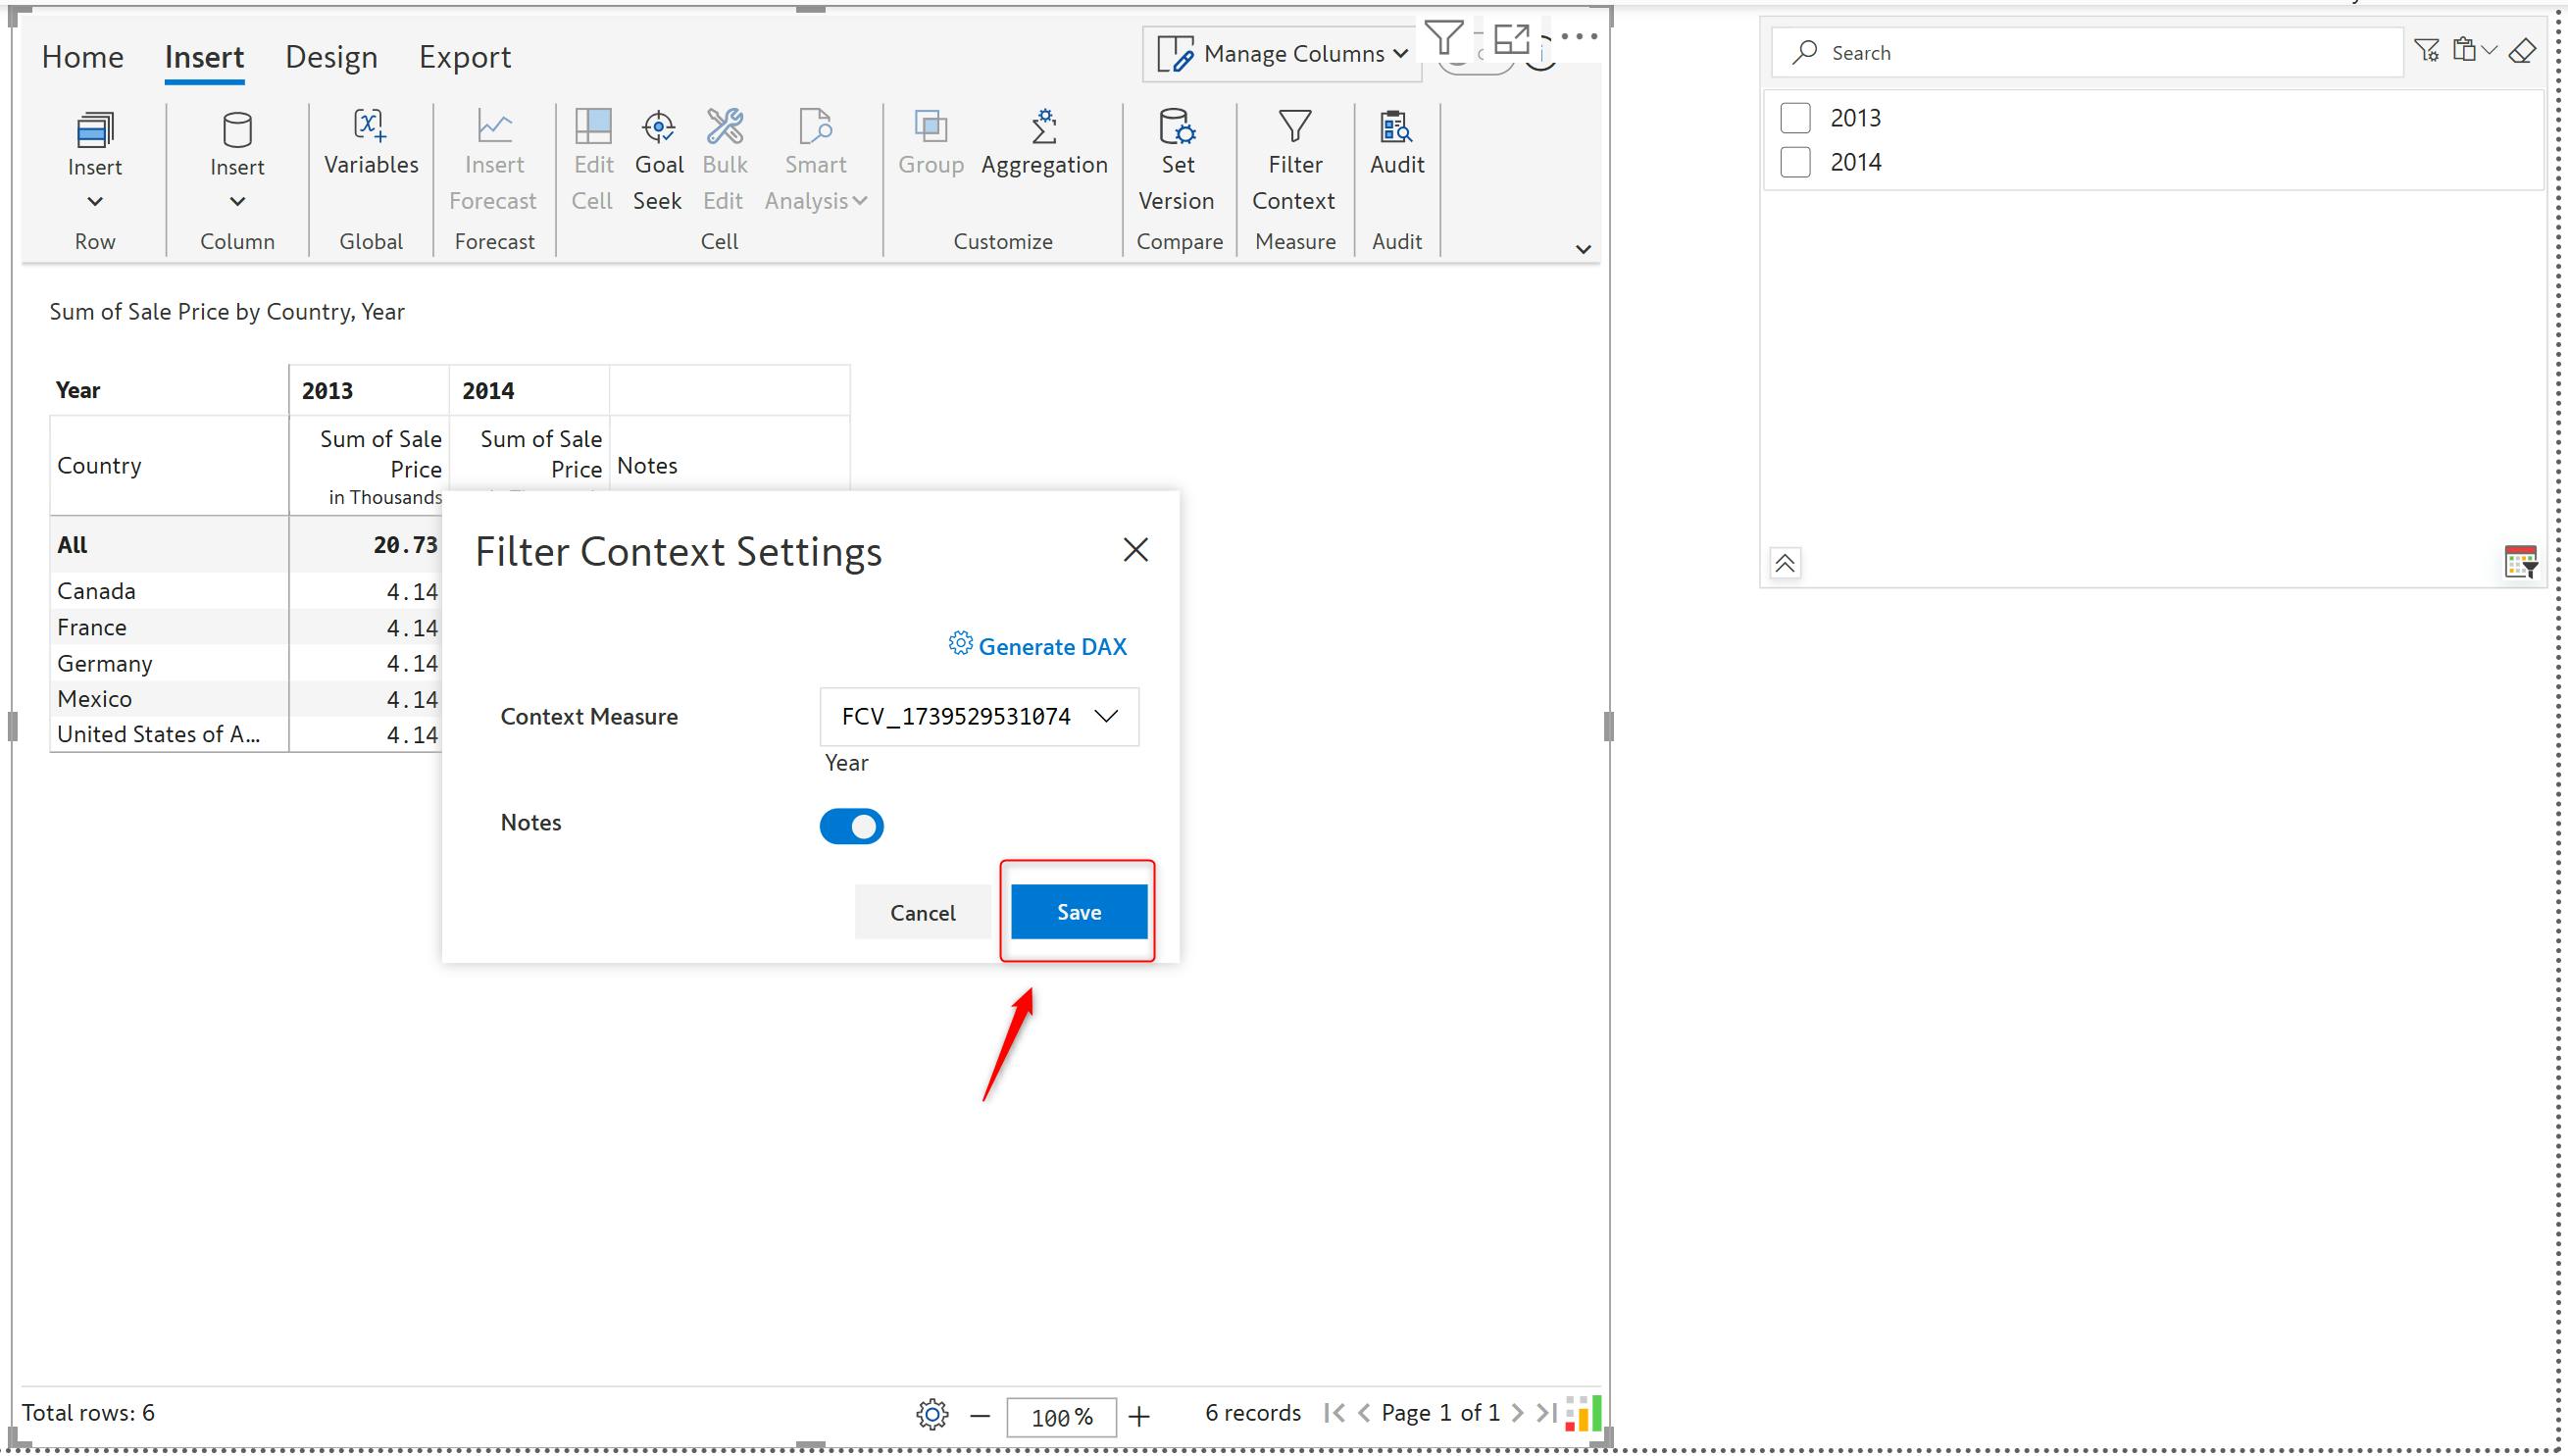
Task: Click the Aggregation icon
Action: [x=1043, y=128]
